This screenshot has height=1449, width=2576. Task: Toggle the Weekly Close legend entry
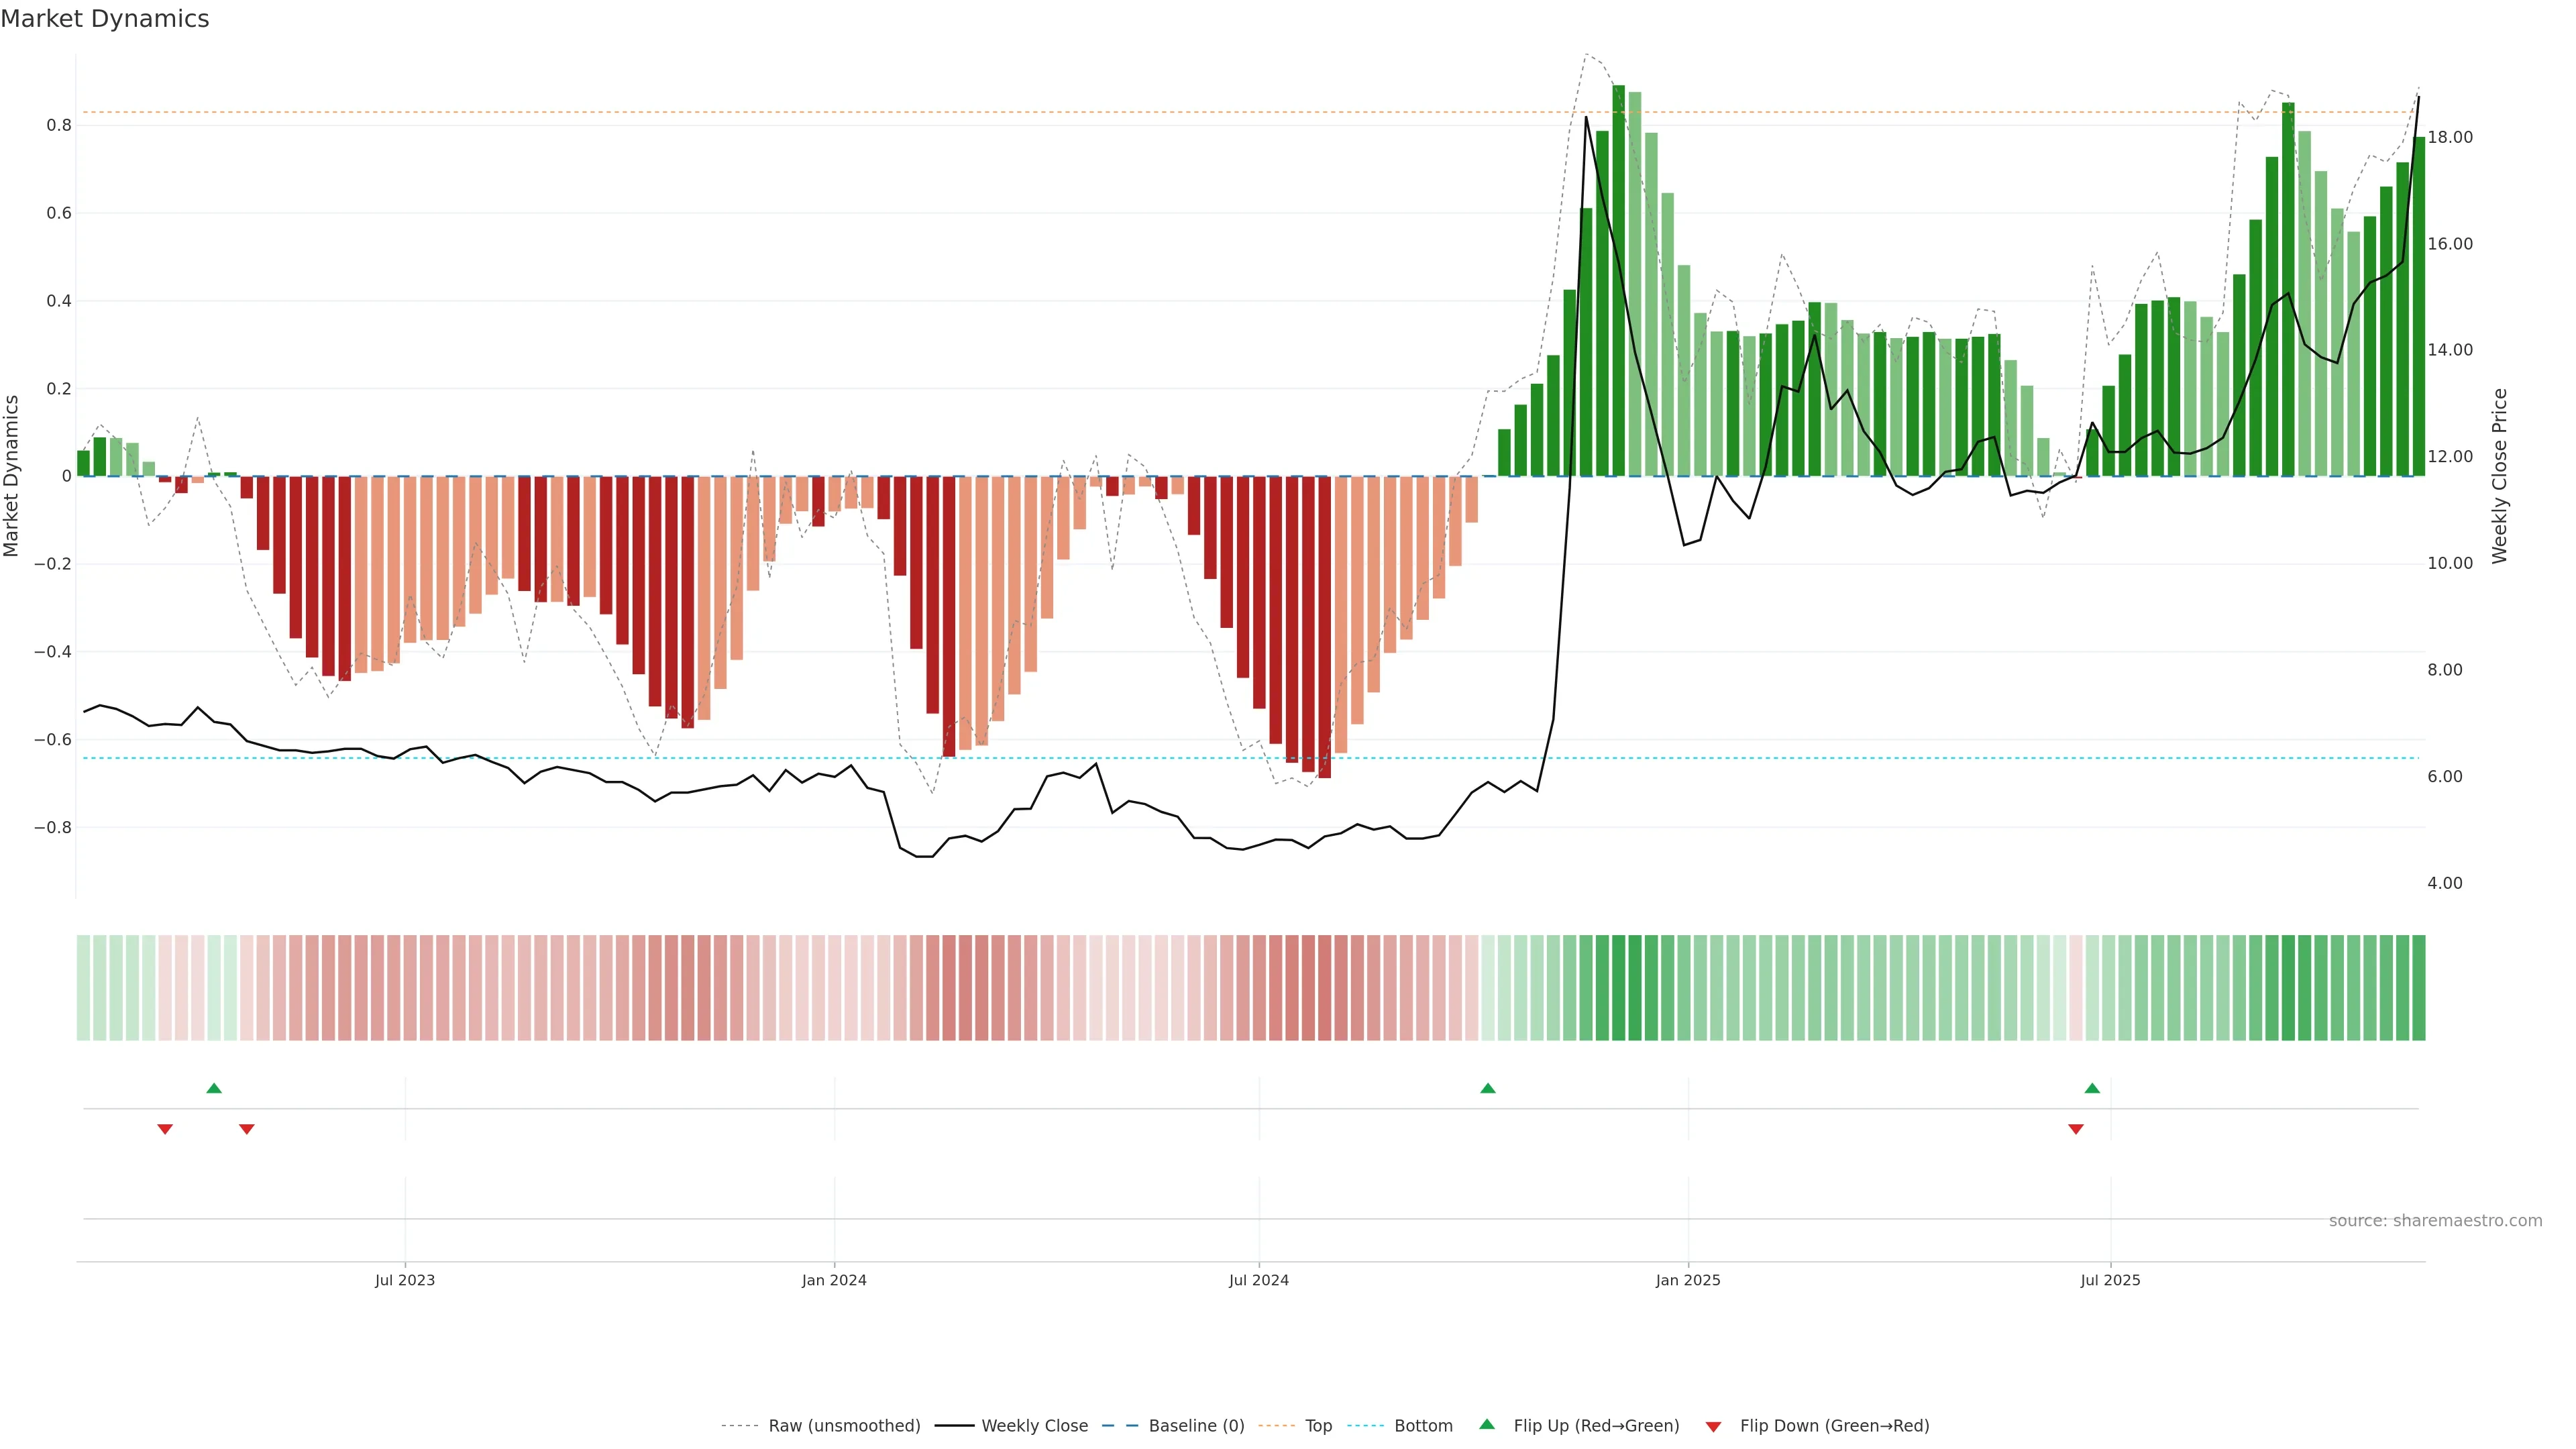(1034, 1426)
